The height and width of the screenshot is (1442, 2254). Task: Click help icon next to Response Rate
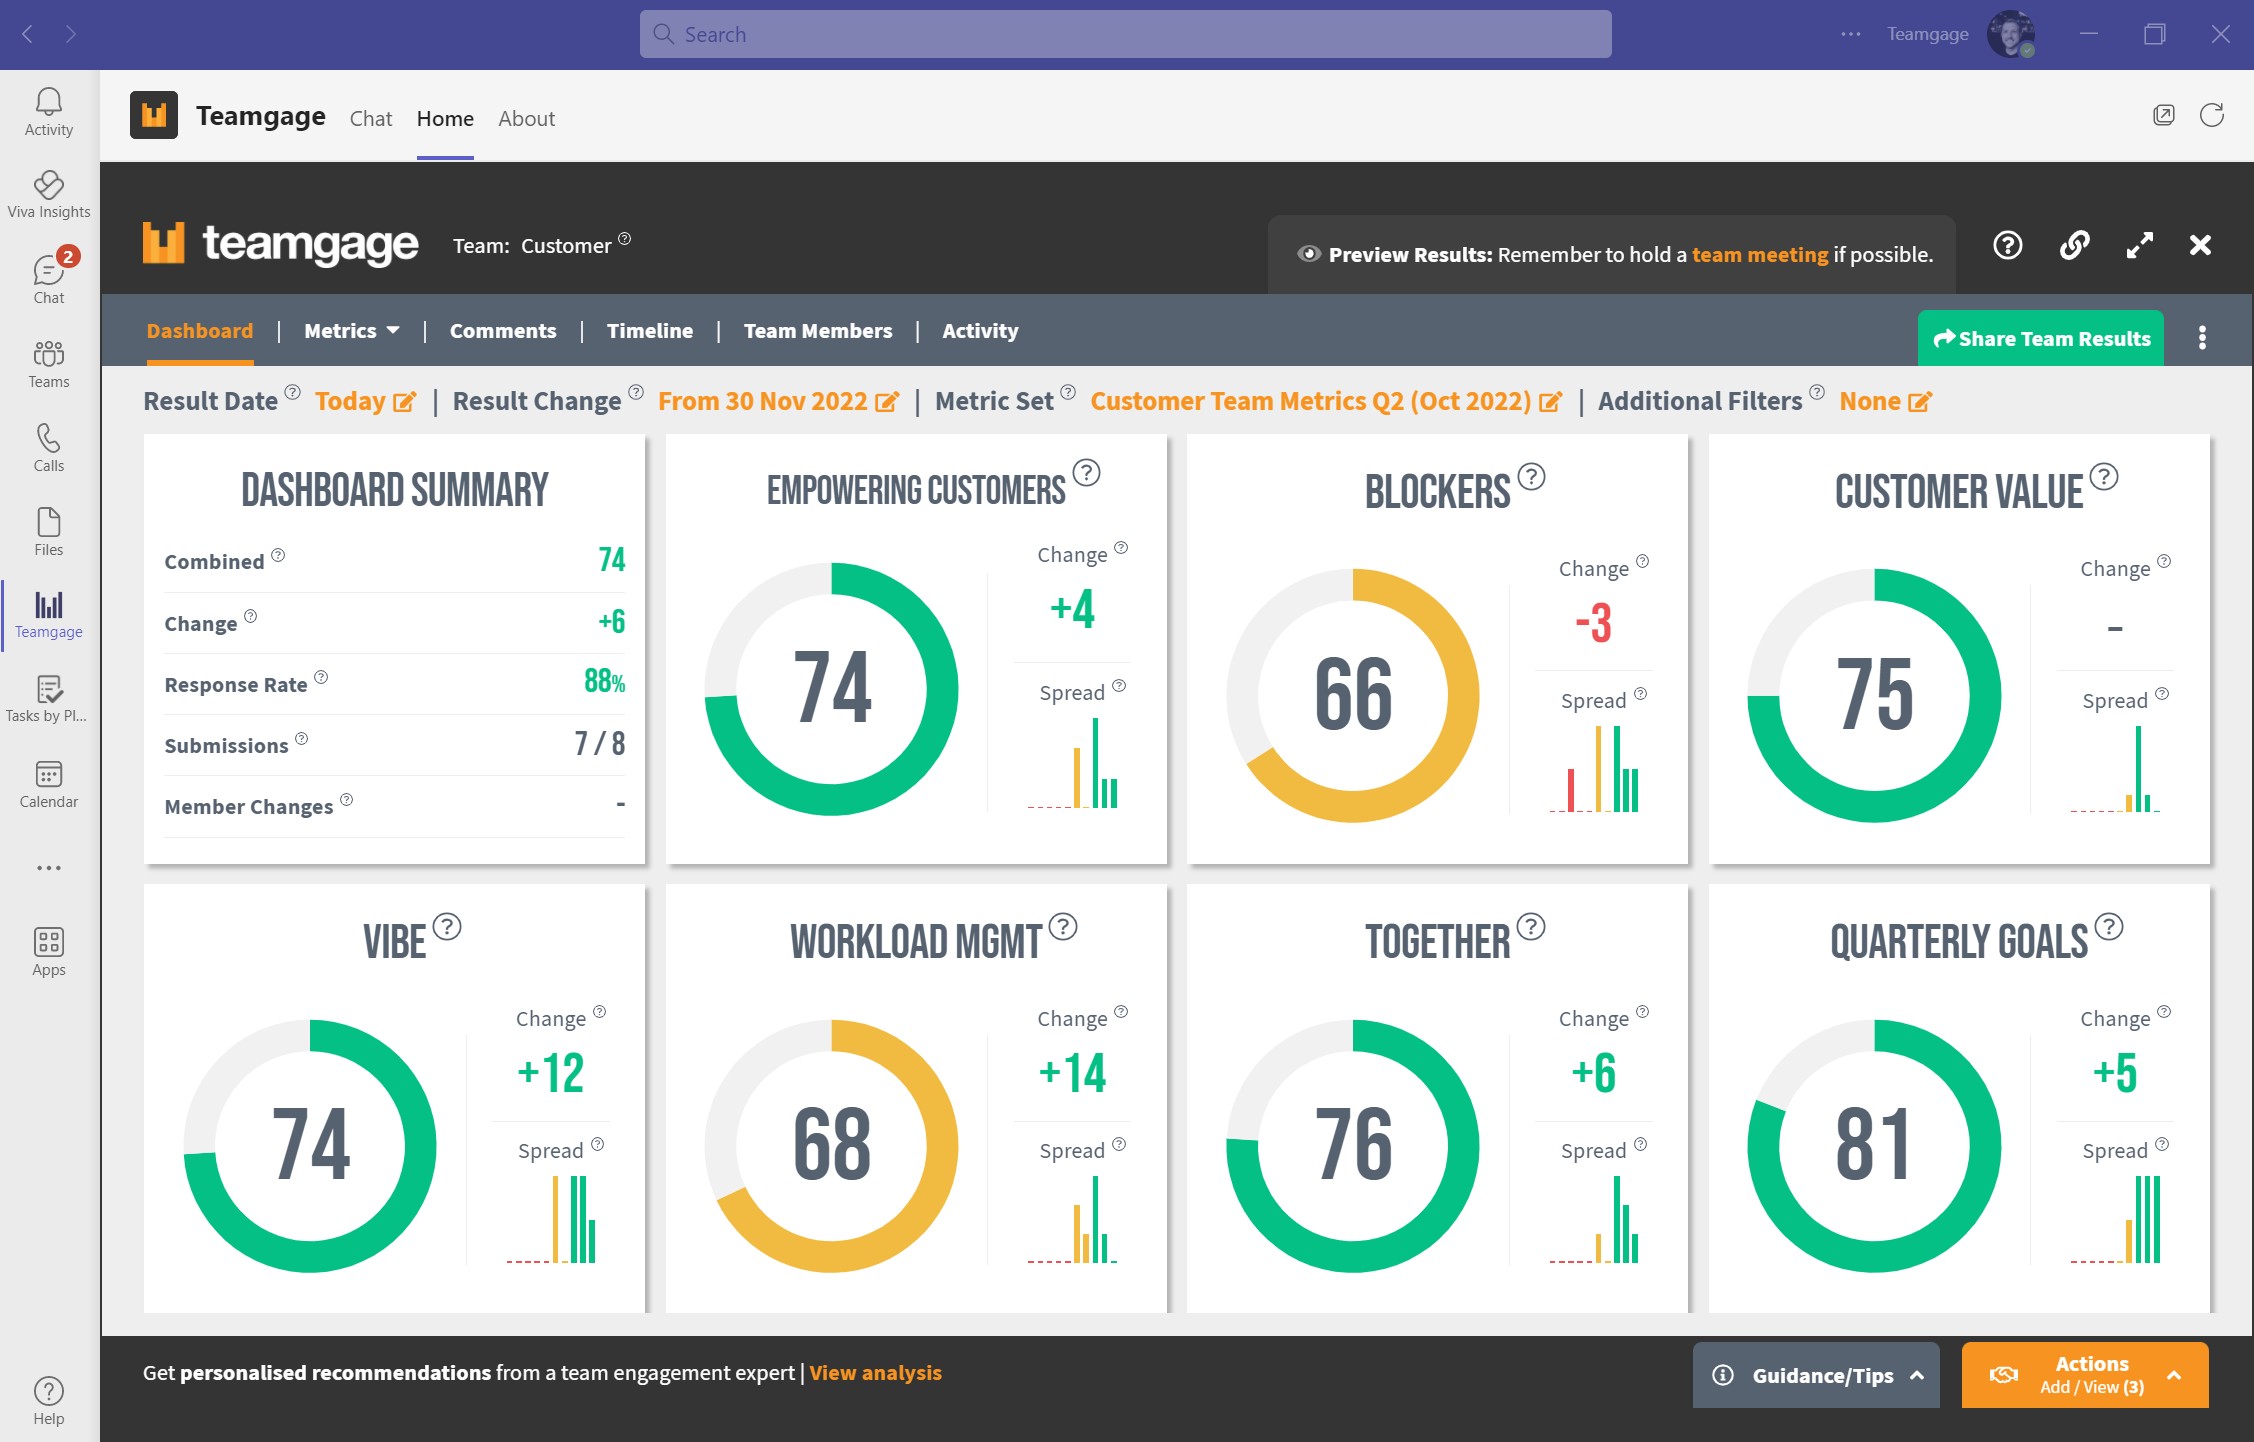coord(321,677)
